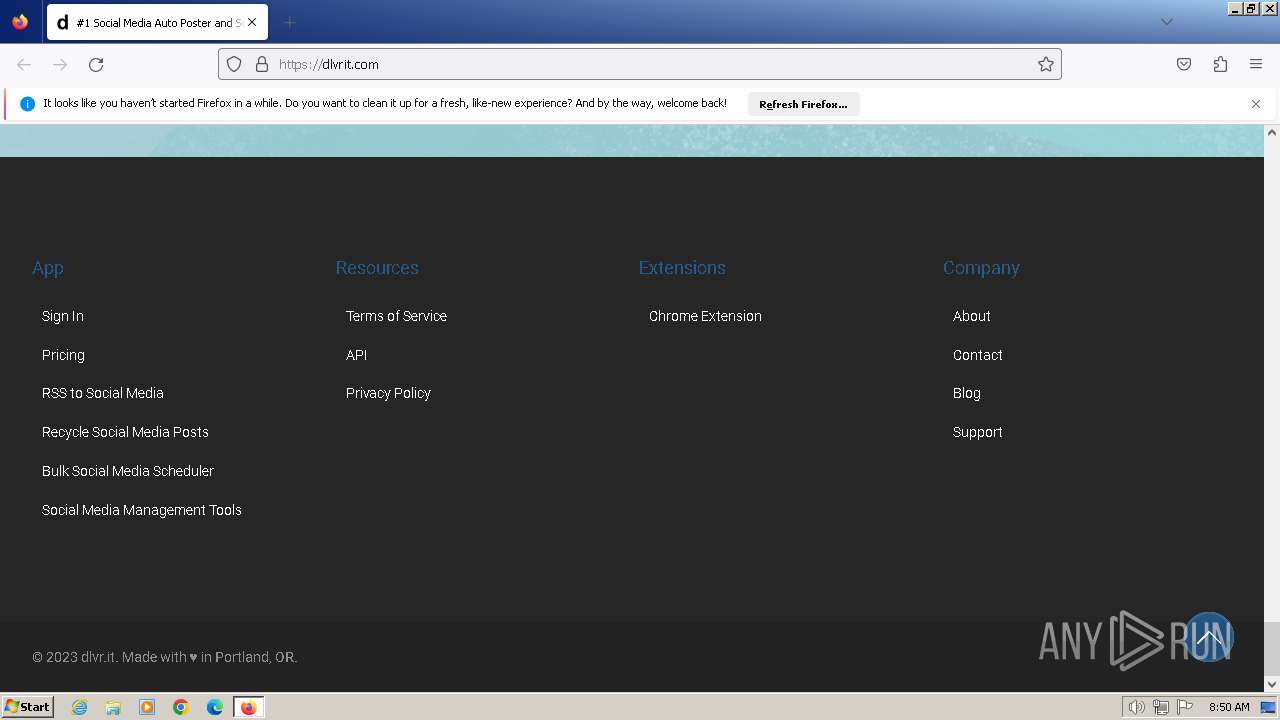The height and width of the screenshot is (720, 1280).
Task: Click the App footer heading
Action: tap(48, 268)
